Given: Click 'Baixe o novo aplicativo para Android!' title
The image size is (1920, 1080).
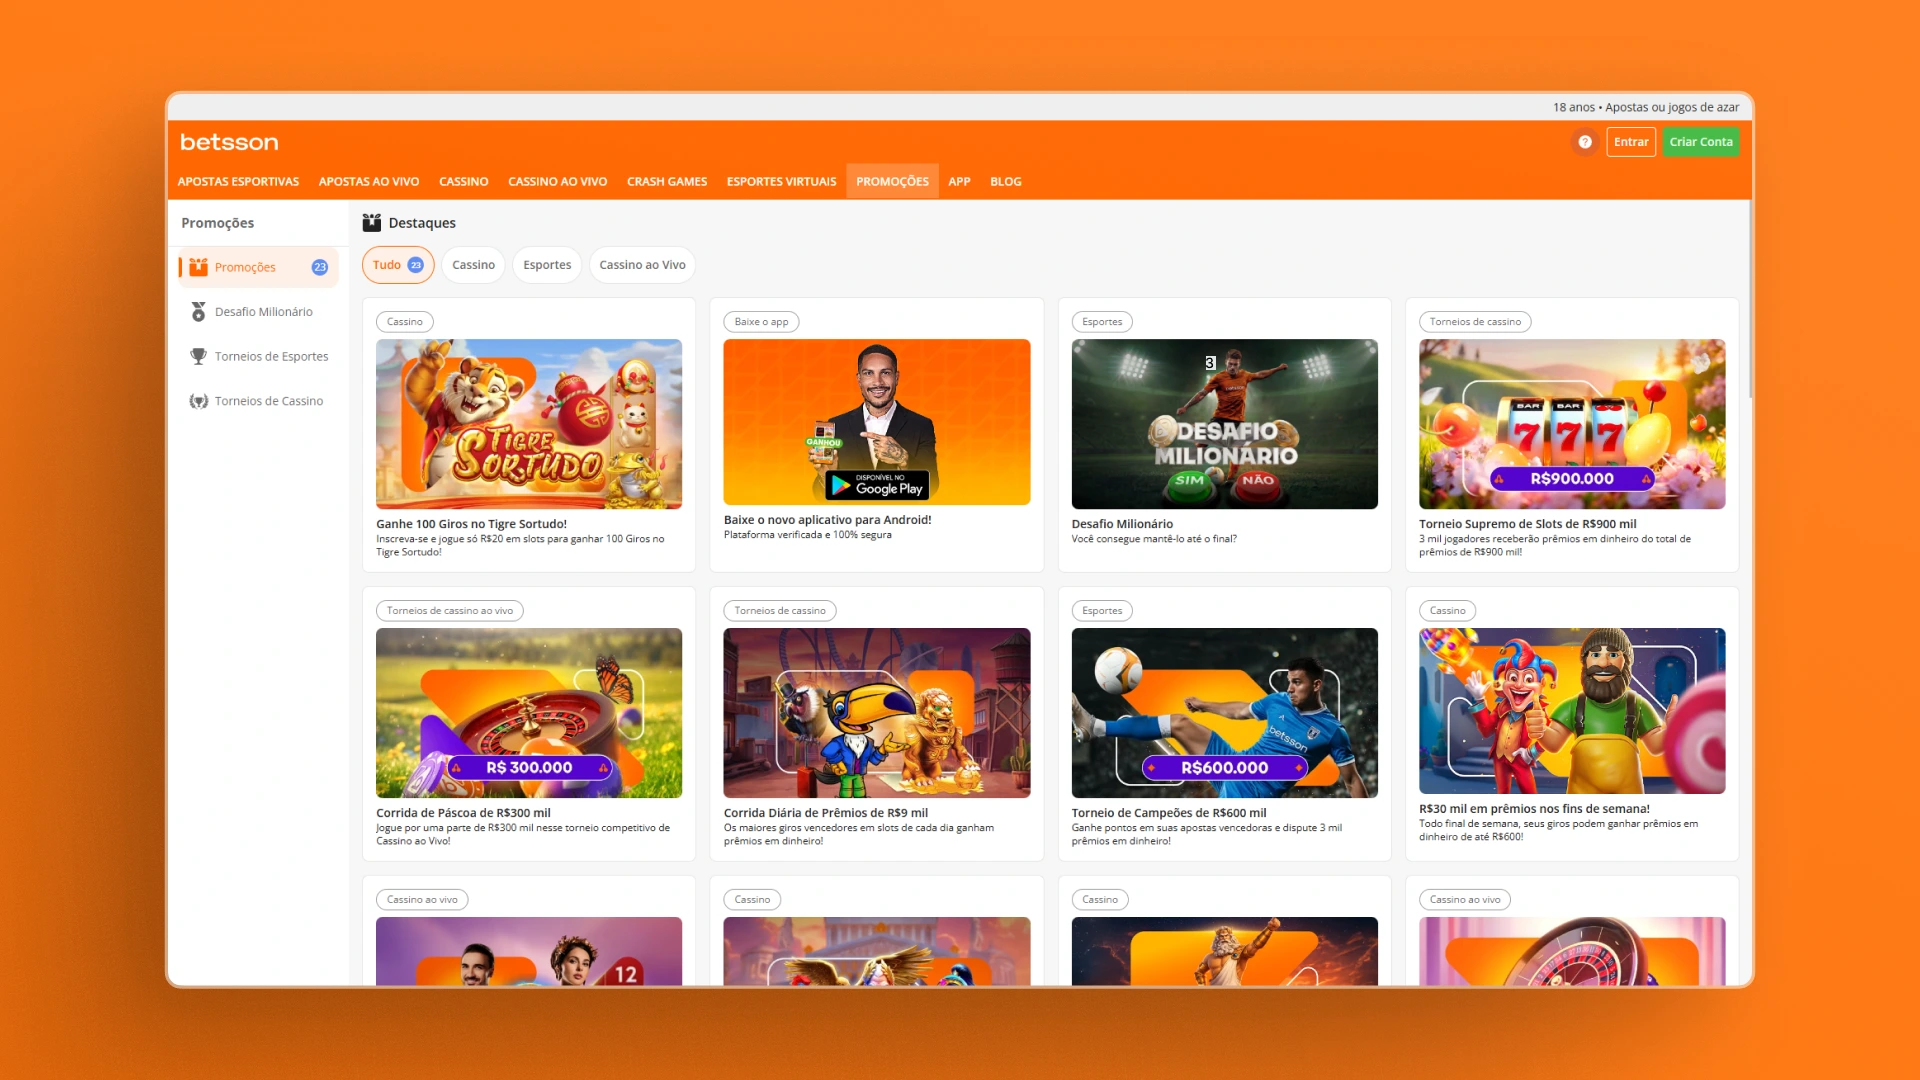Looking at the screenshot, I should click(827, 520).
